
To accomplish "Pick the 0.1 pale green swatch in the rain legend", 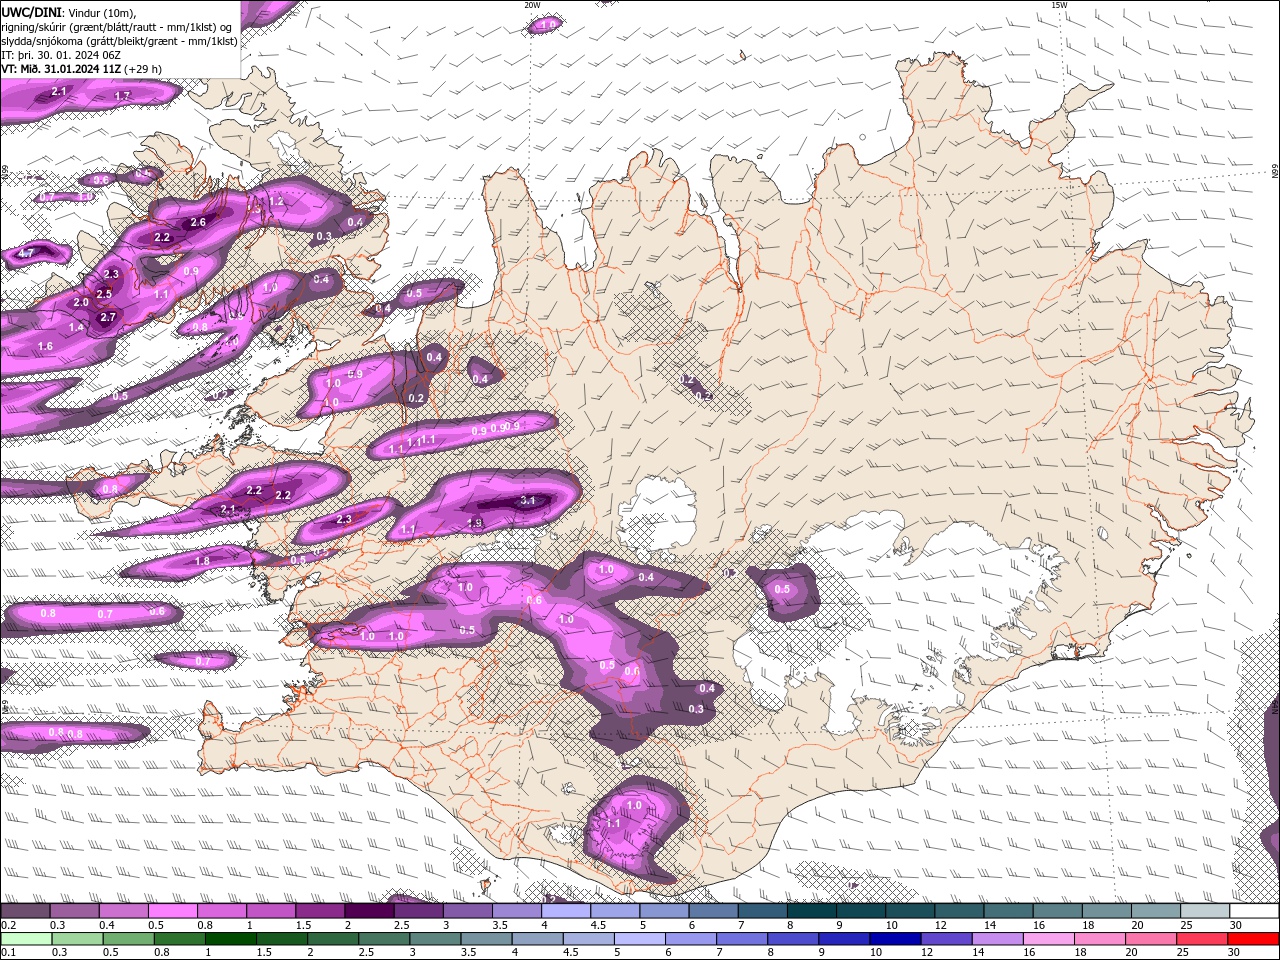I will point(26,939).
